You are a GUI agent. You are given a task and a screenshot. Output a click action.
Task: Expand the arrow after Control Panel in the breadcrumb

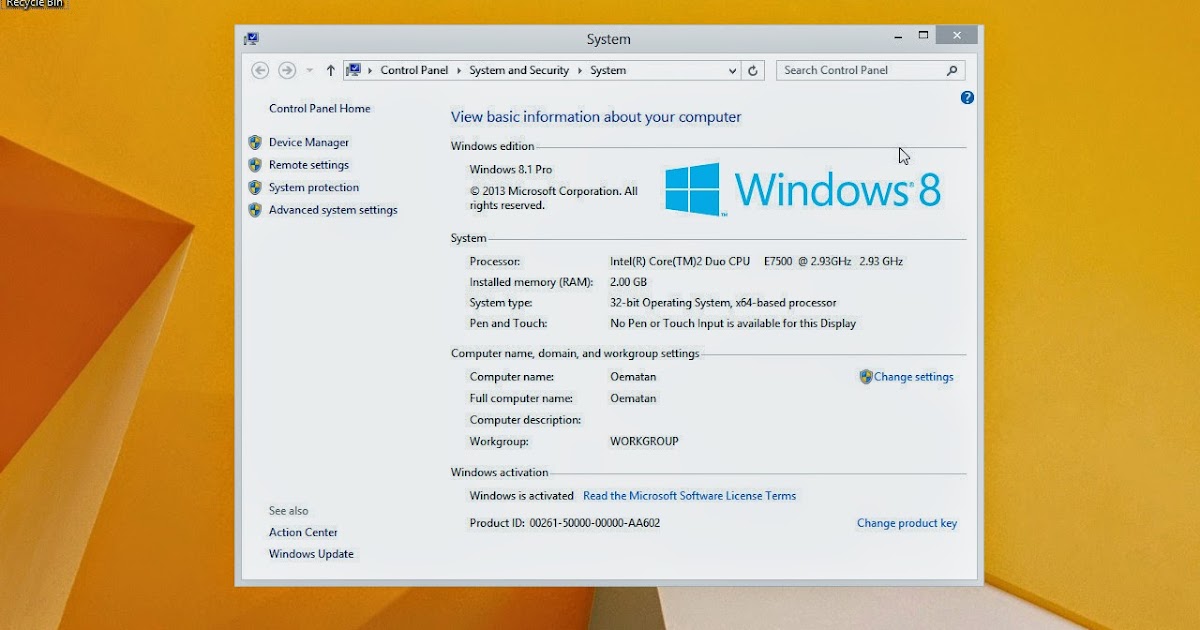[460, 71]
